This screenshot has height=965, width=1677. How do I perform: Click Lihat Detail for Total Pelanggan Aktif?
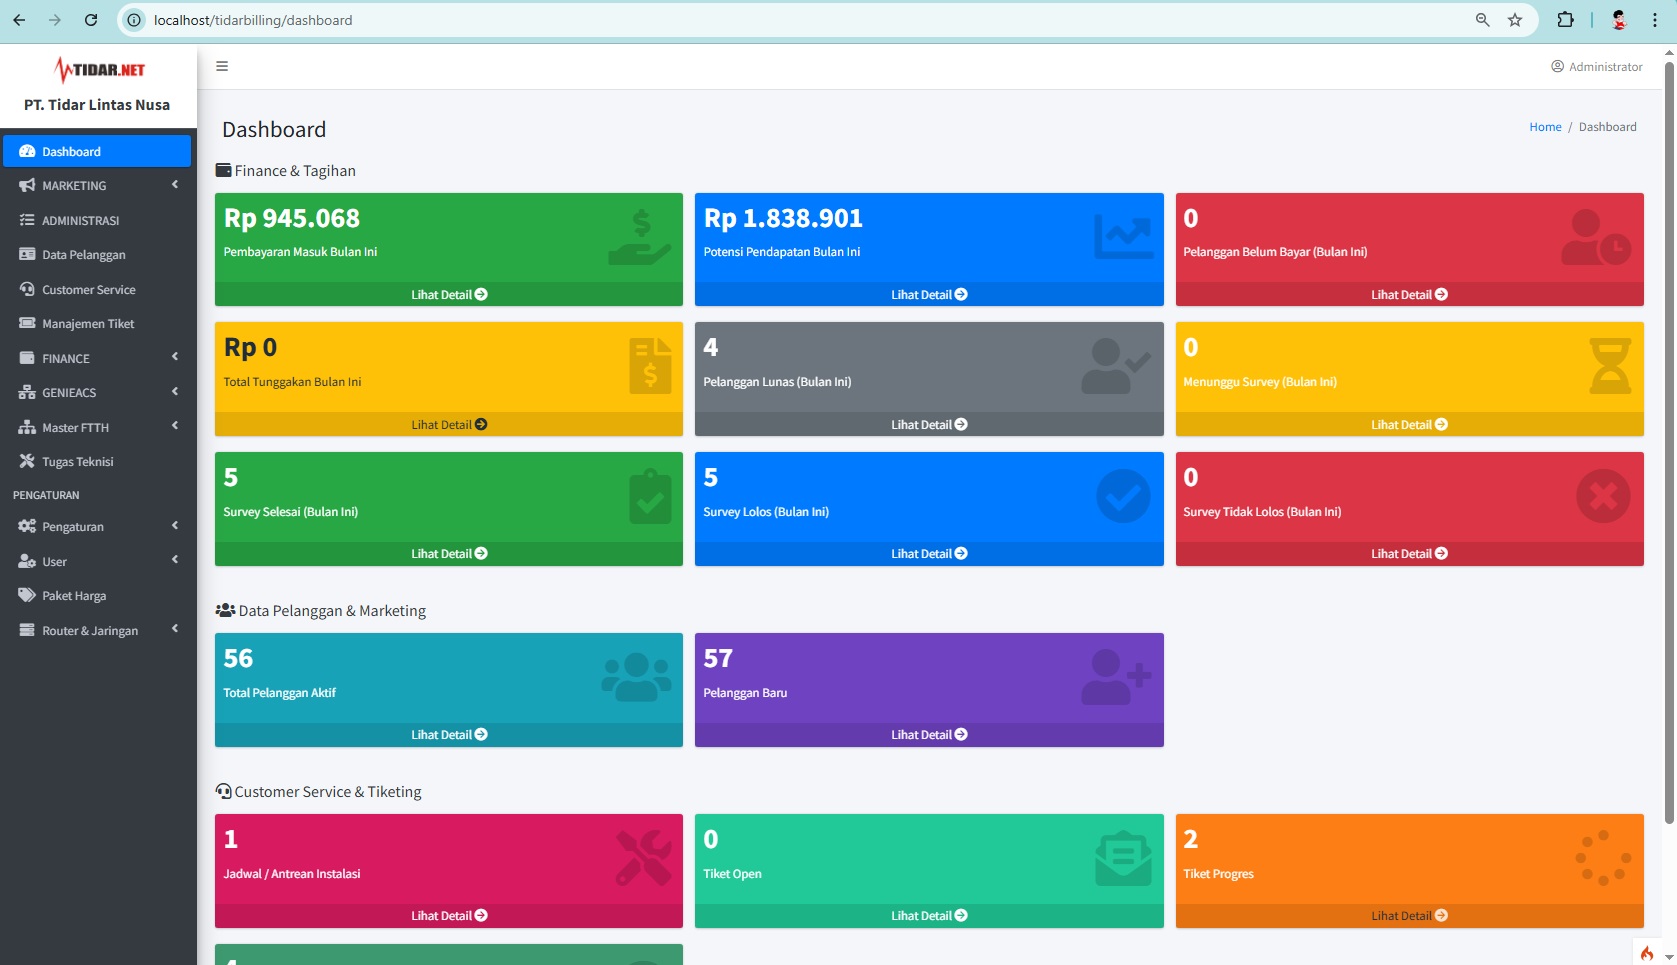pos(449,734)
